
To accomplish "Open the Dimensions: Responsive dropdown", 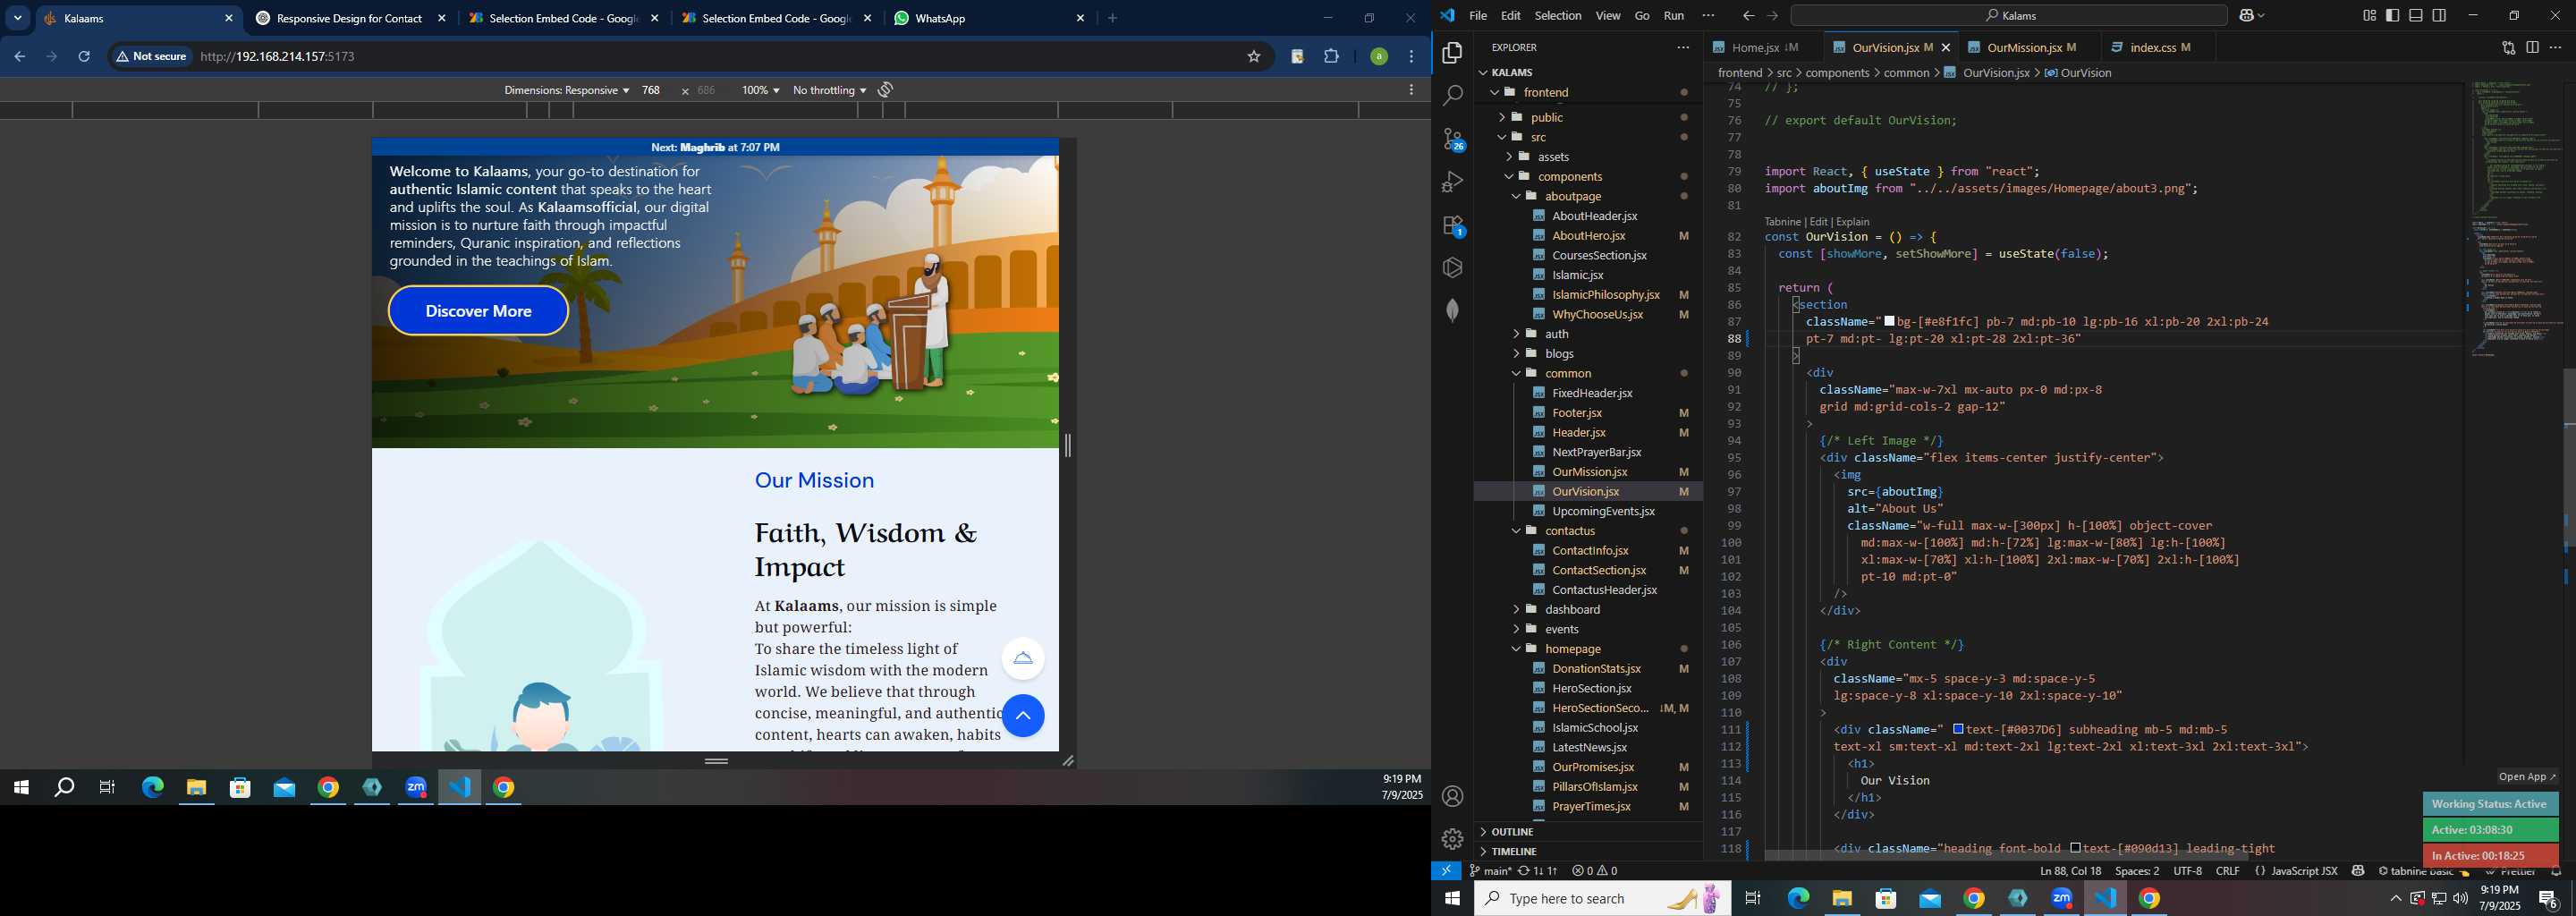I will [x=566, y=90].
